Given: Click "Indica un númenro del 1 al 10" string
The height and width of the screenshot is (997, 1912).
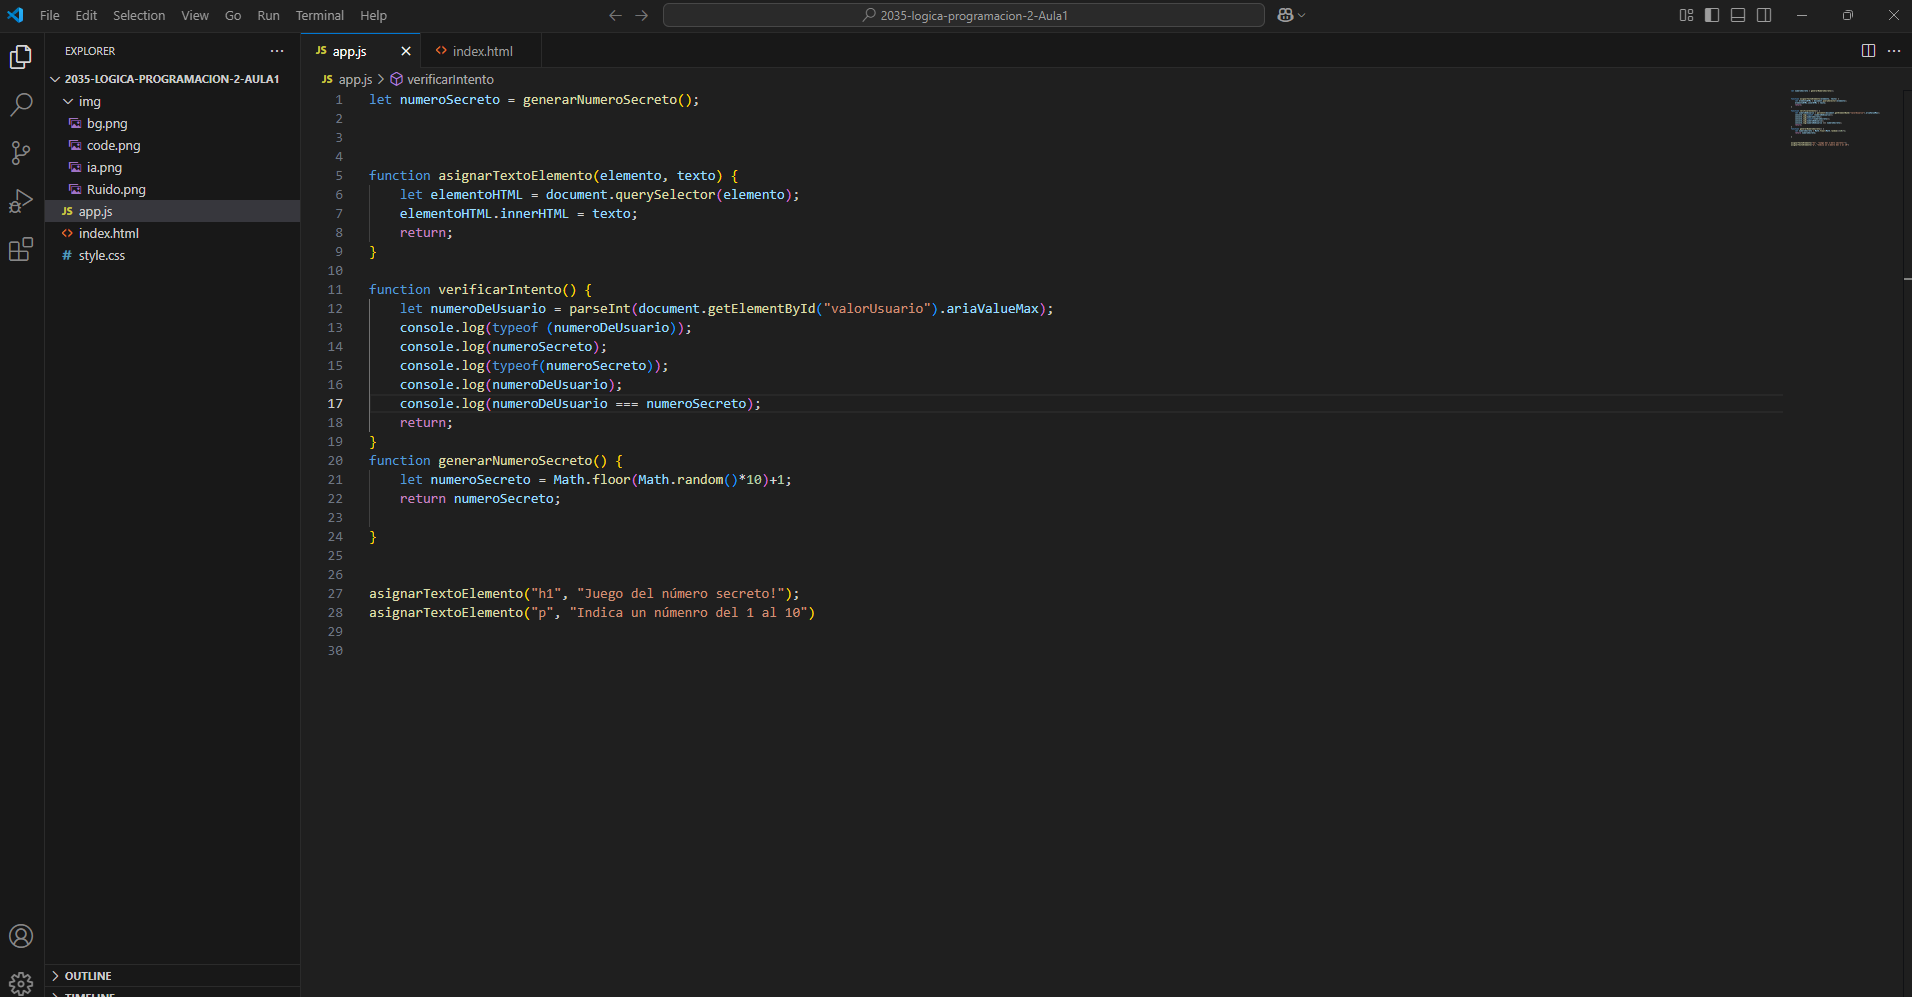Looking at the screenshot, I should [689, 613].
